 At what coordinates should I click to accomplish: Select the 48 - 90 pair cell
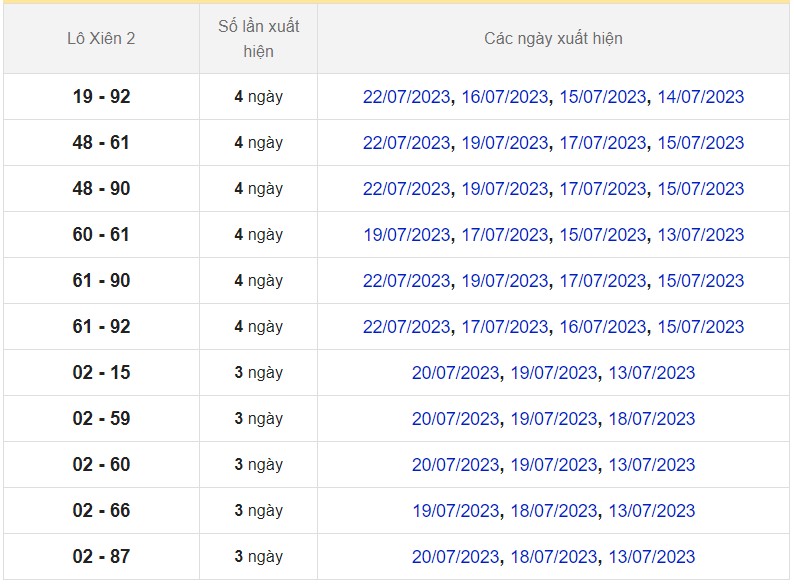coord(101,189)
